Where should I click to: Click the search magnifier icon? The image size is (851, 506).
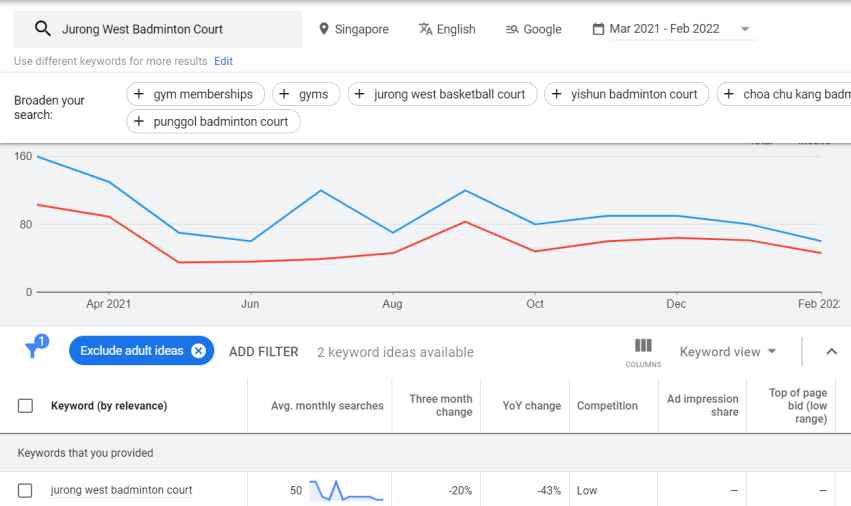point(43,29)
